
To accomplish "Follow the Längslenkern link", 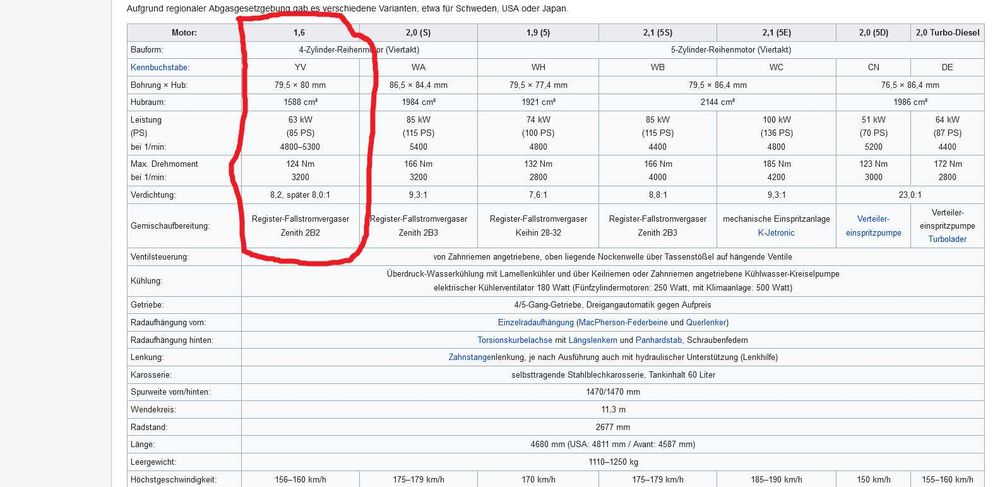I will tap(594, 340).
